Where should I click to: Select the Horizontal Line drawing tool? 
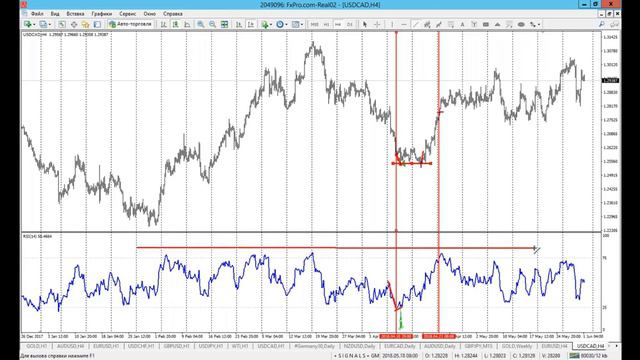click(x=404, y=24)
